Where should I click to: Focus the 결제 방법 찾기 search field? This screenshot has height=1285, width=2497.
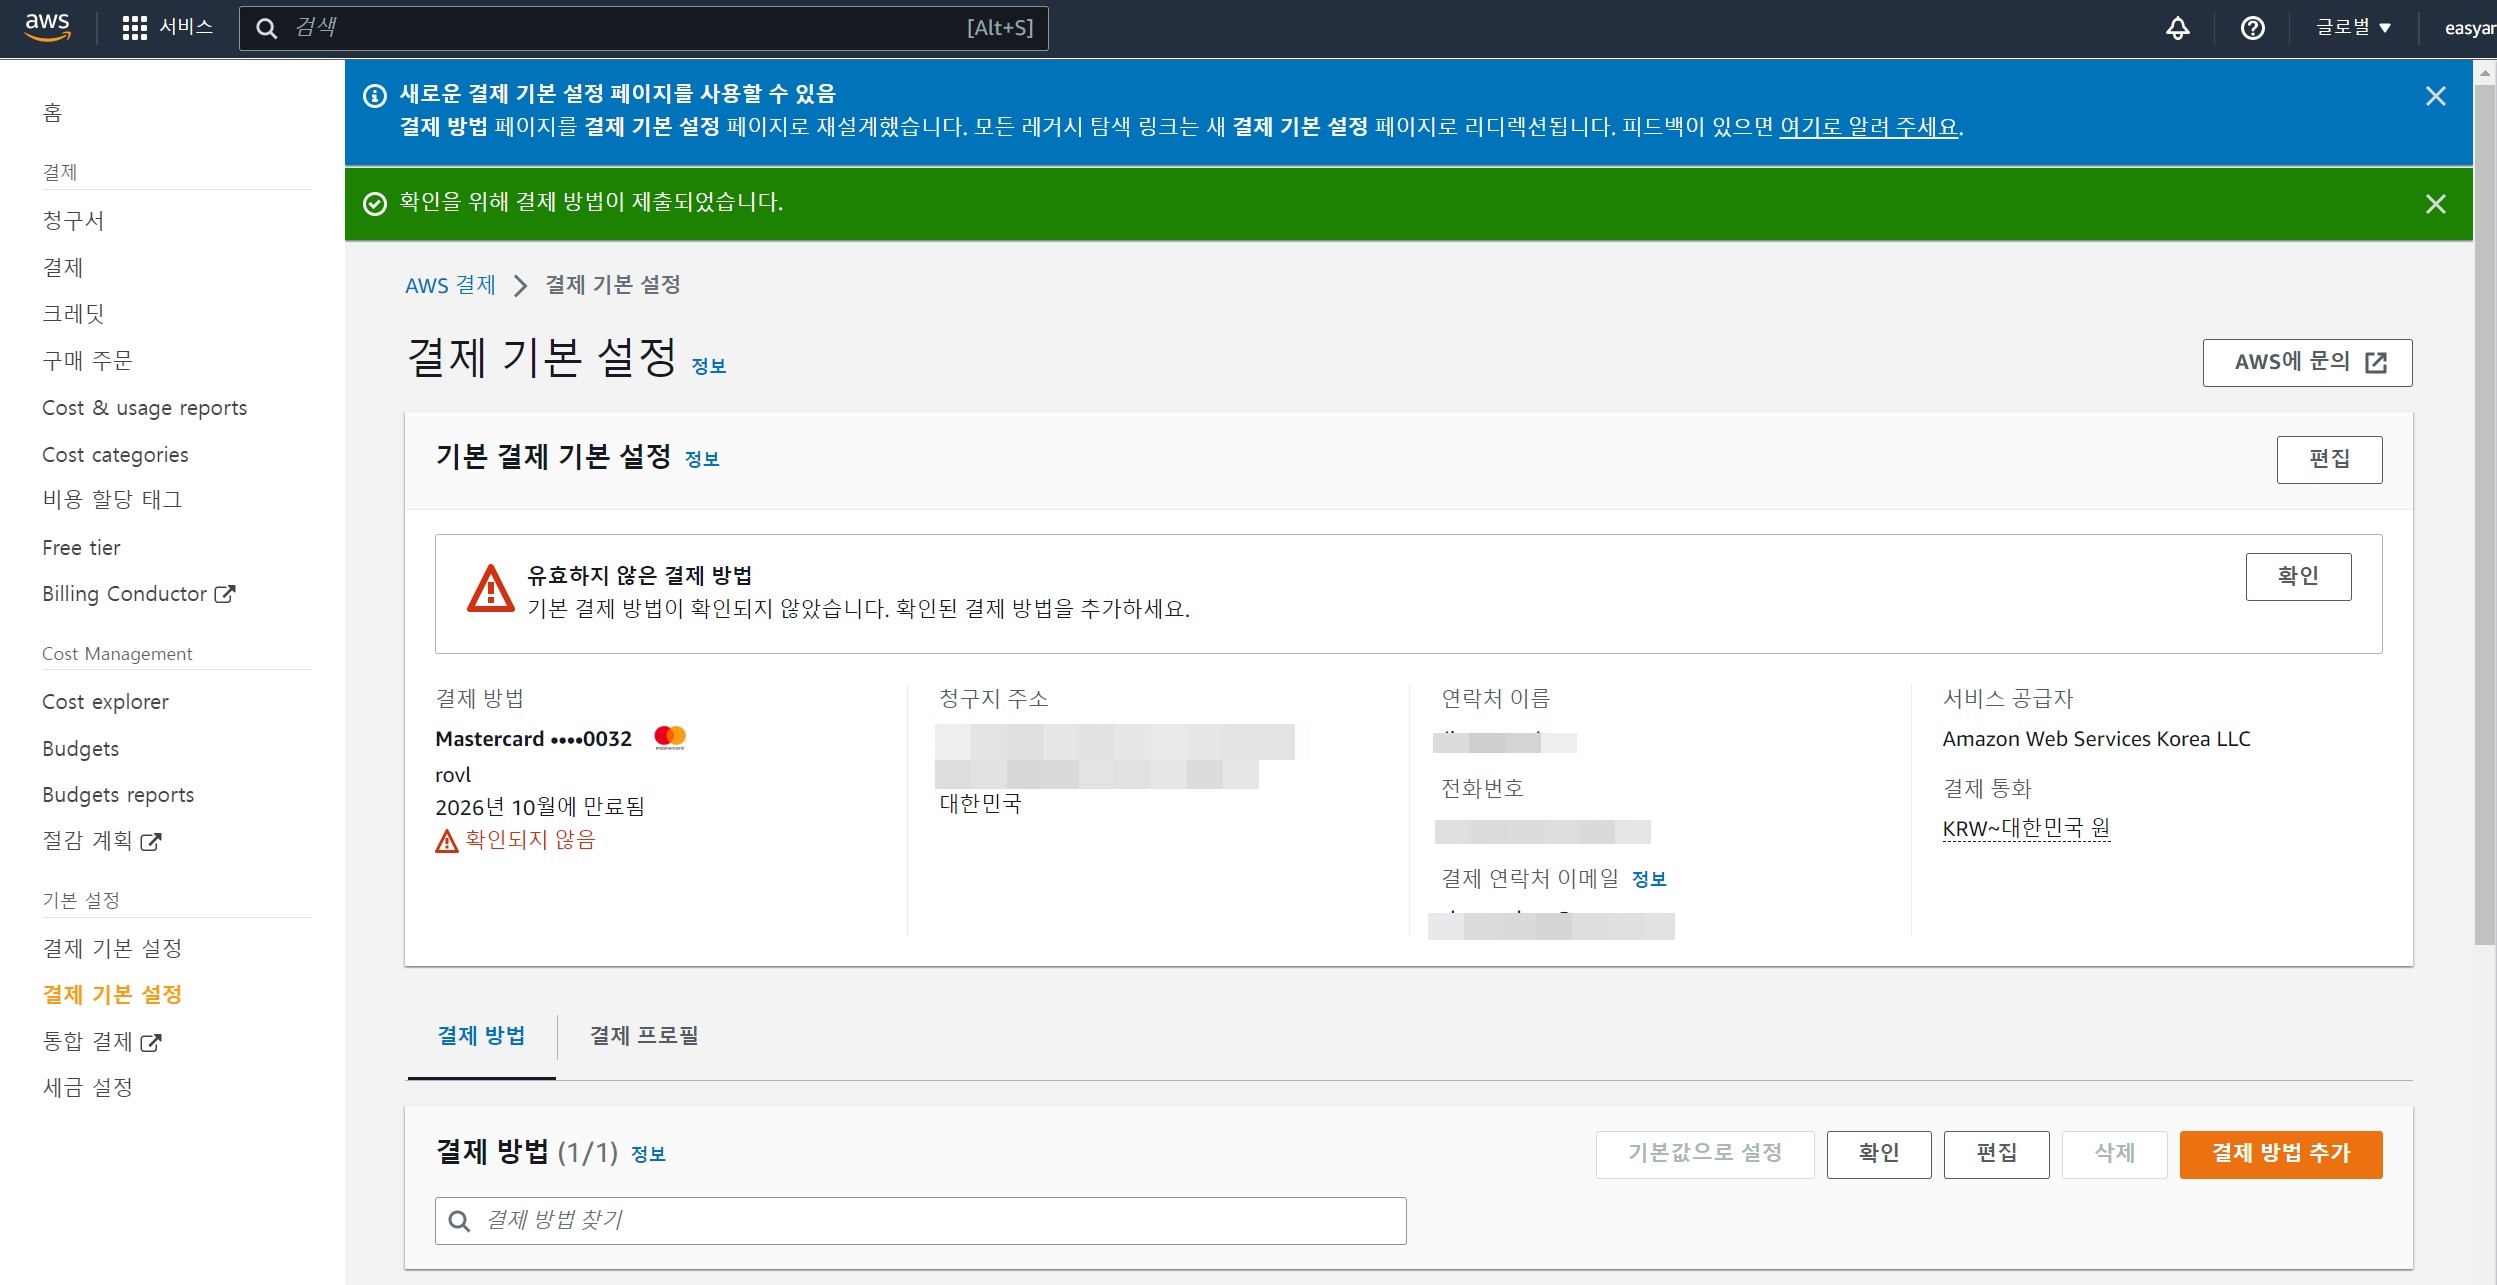[x=920, y=1220]
